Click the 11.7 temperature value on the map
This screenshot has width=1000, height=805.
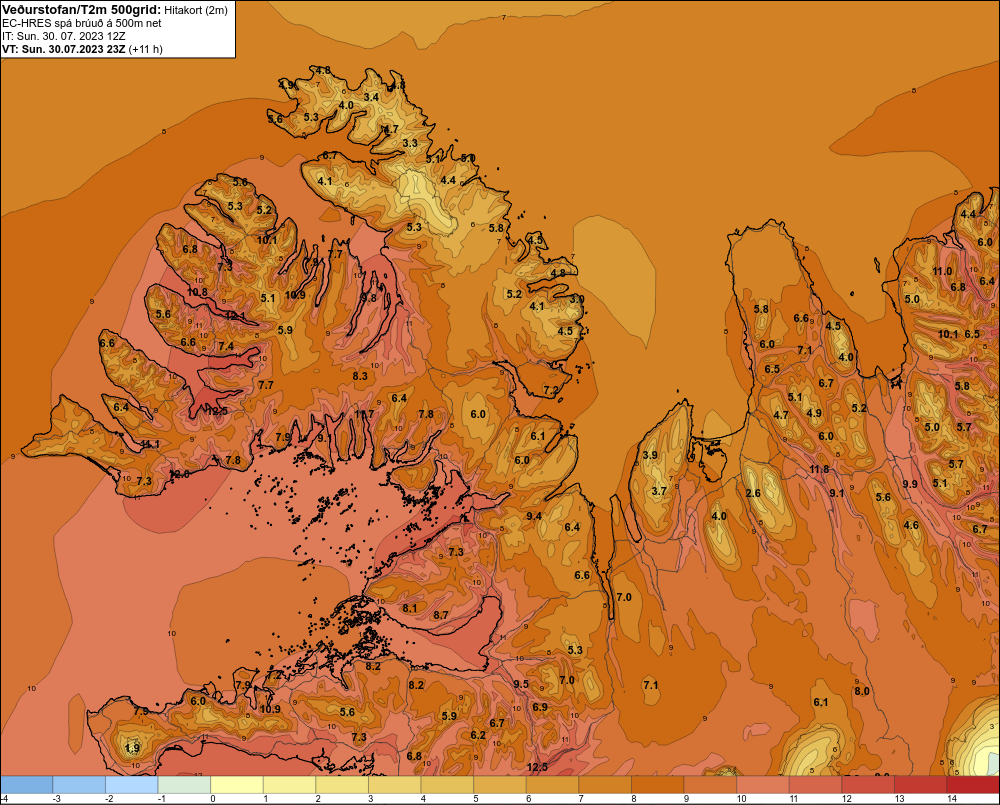pos(364,414)
